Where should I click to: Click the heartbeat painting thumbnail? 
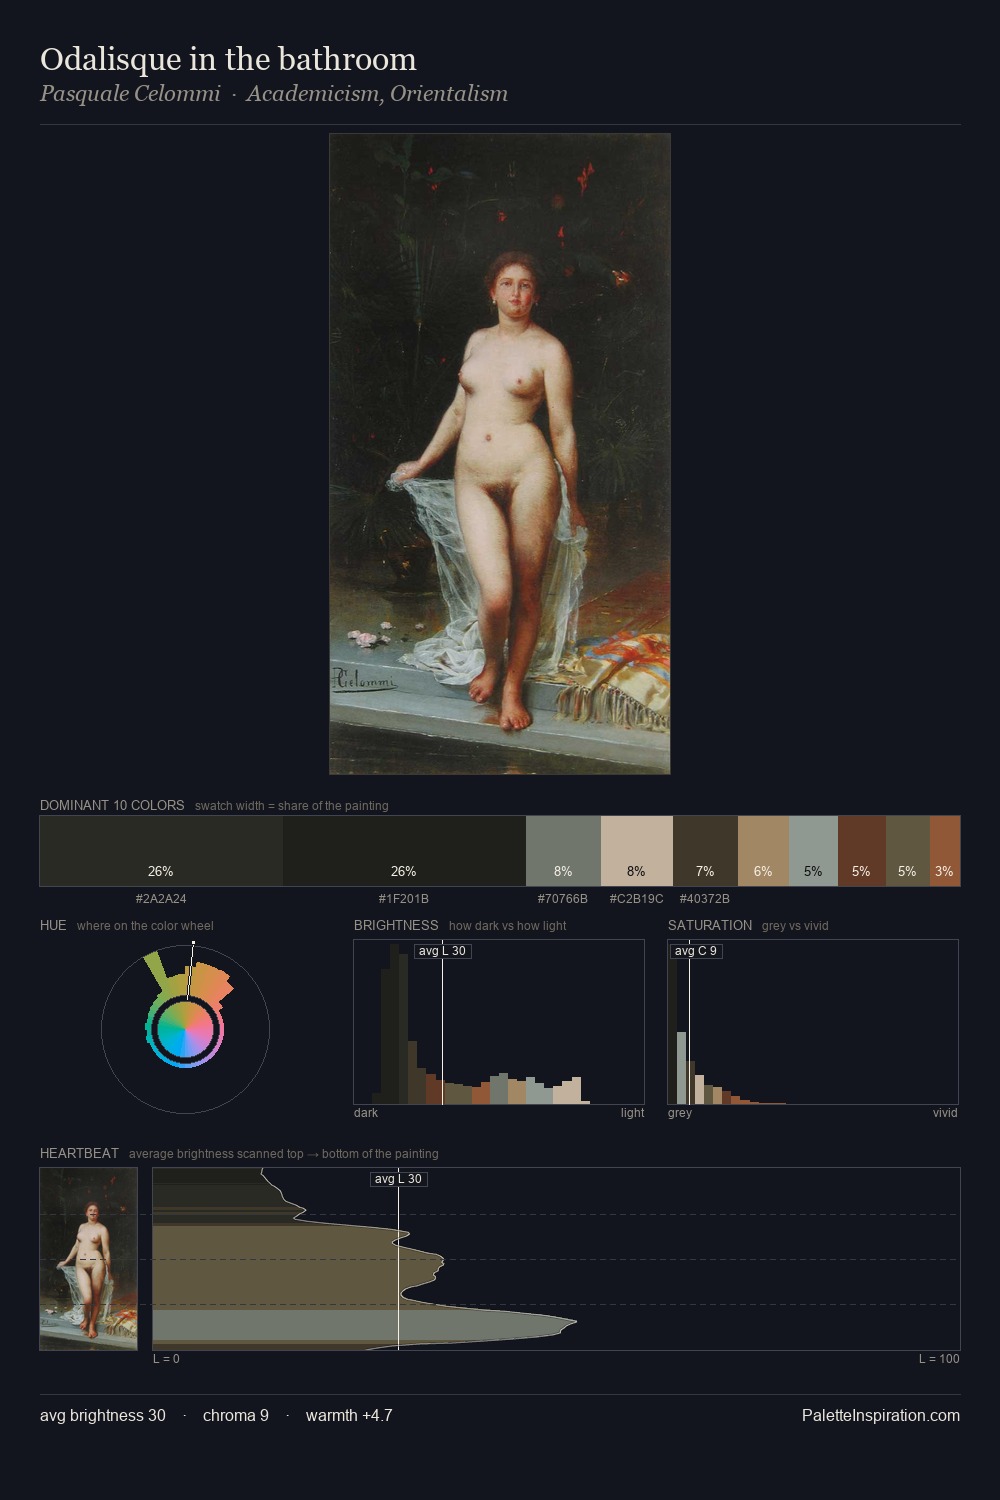click(x=89, y=1259)
